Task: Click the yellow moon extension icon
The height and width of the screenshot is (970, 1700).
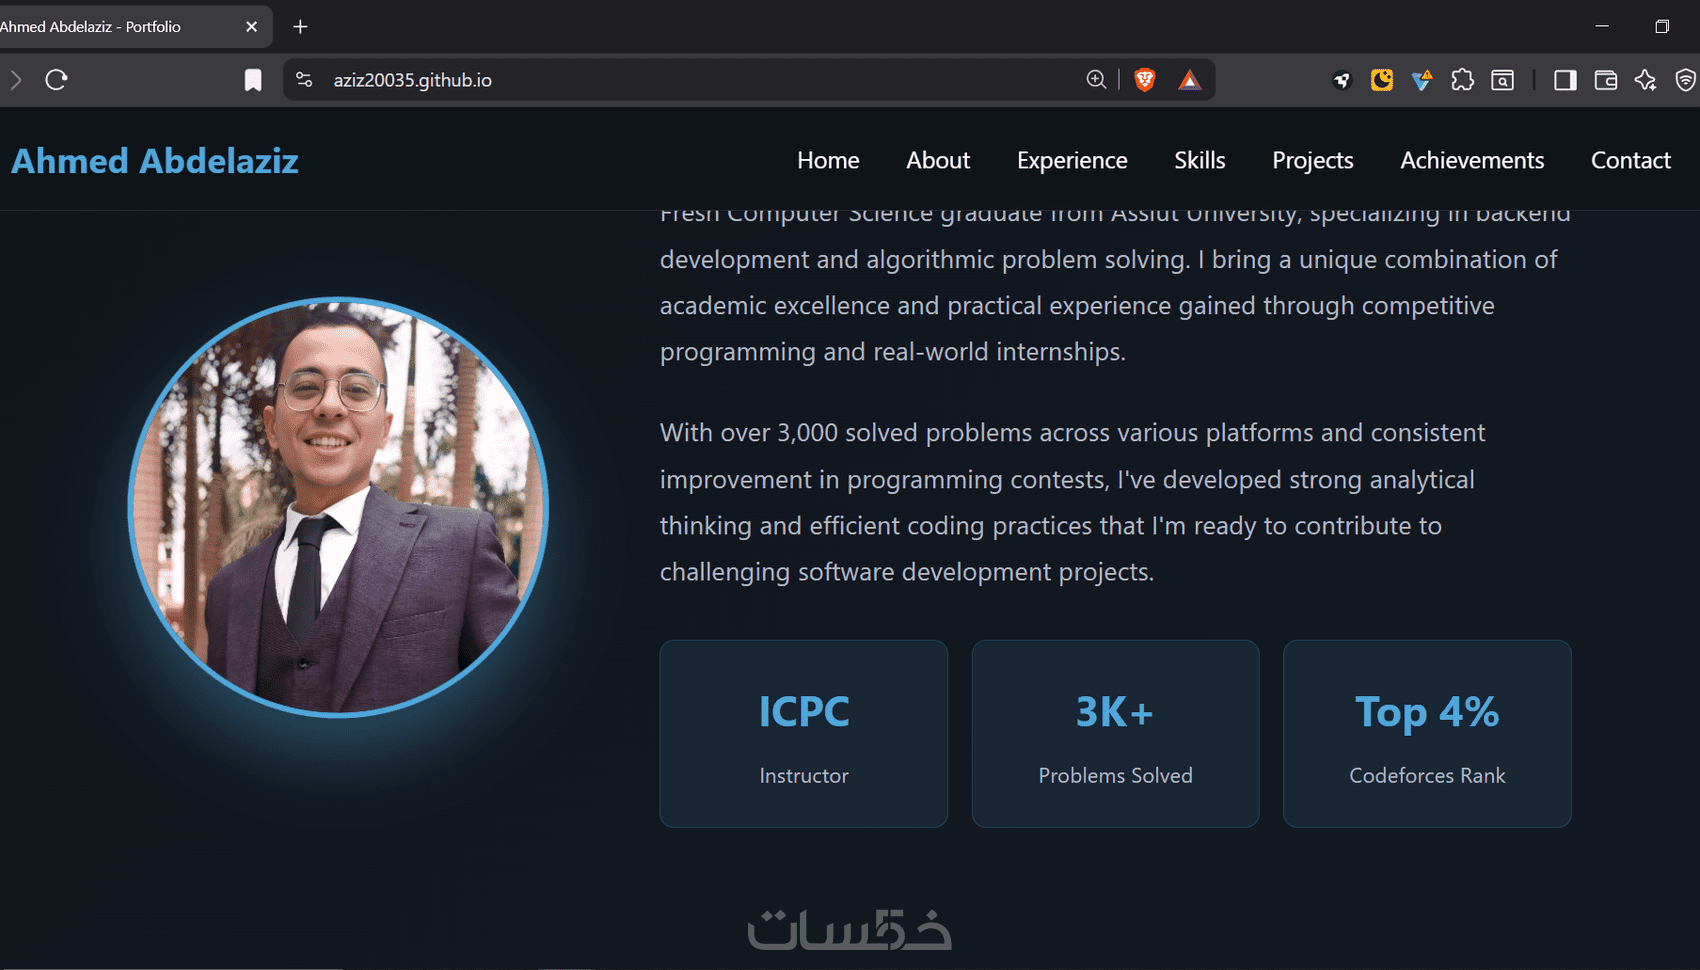Action: 1382,80
